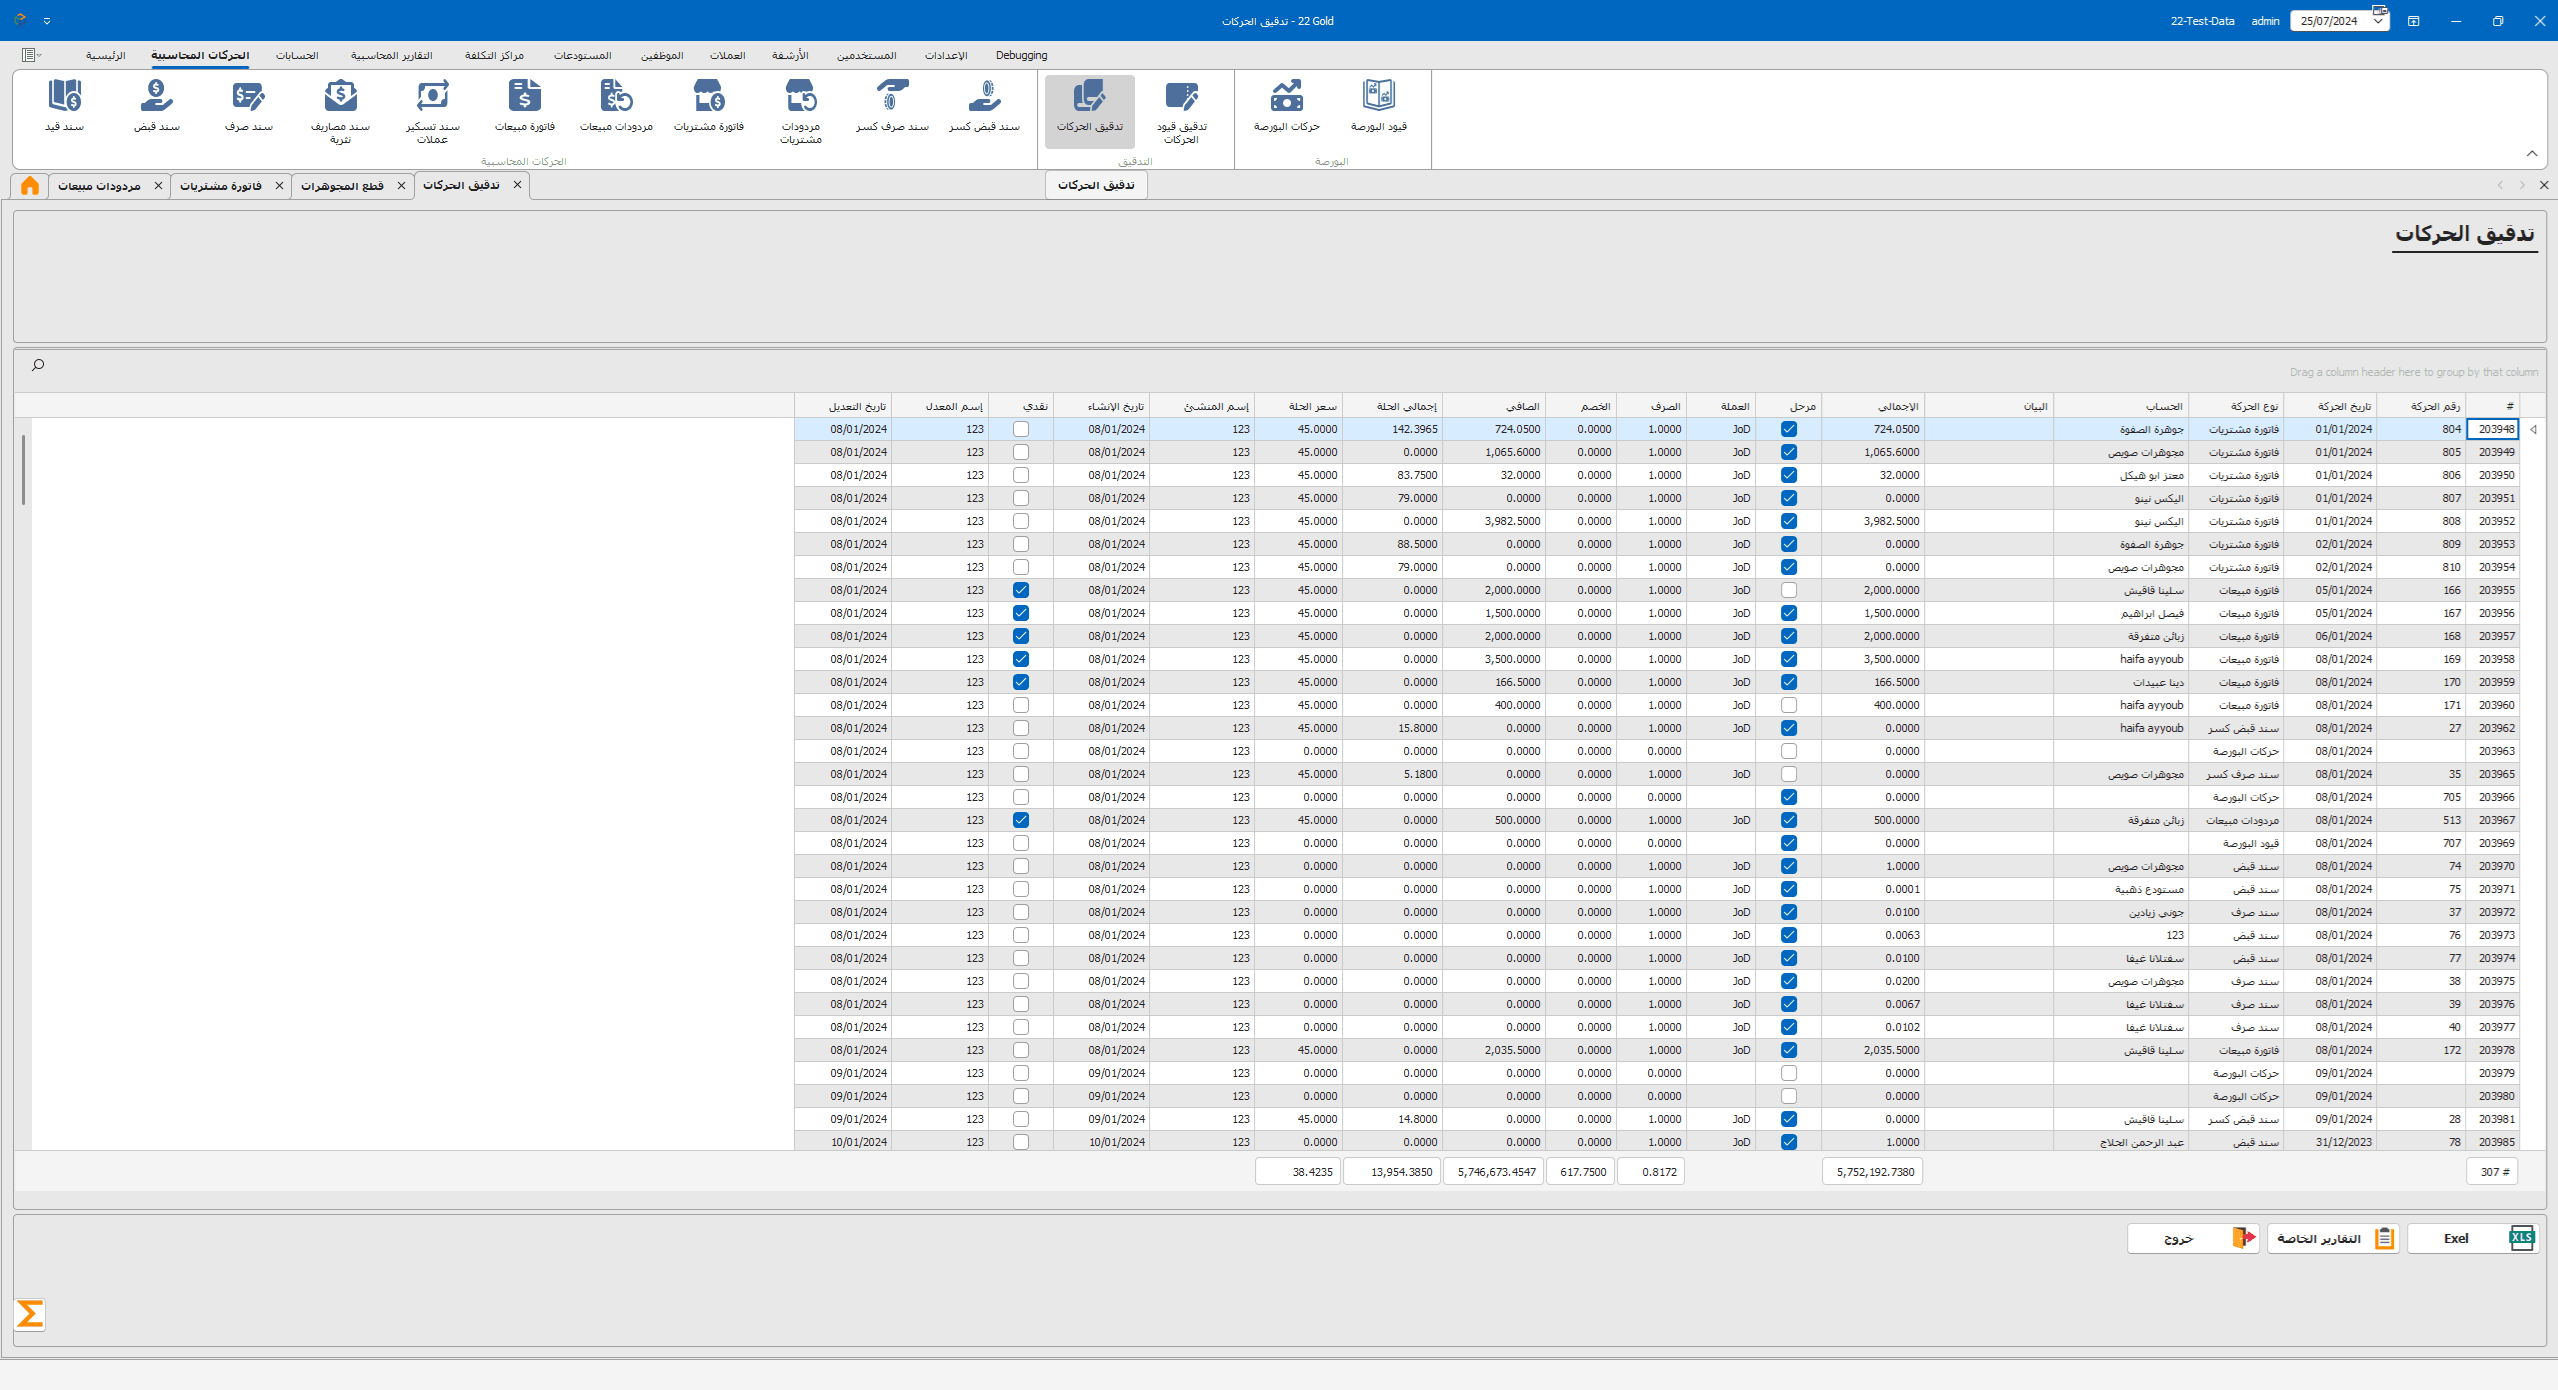Open the quick access customize dropdown
The image size is (2558, 1390).
click(46, 20)
